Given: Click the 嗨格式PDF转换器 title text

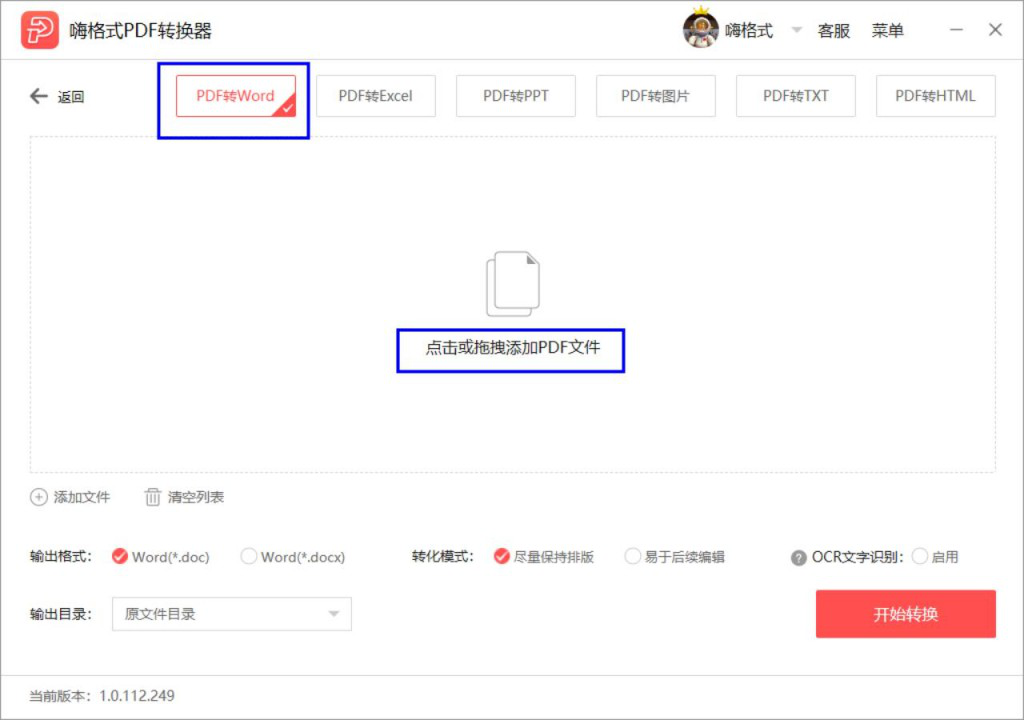Looking at the screenshot, I should [x=140, y=31].
